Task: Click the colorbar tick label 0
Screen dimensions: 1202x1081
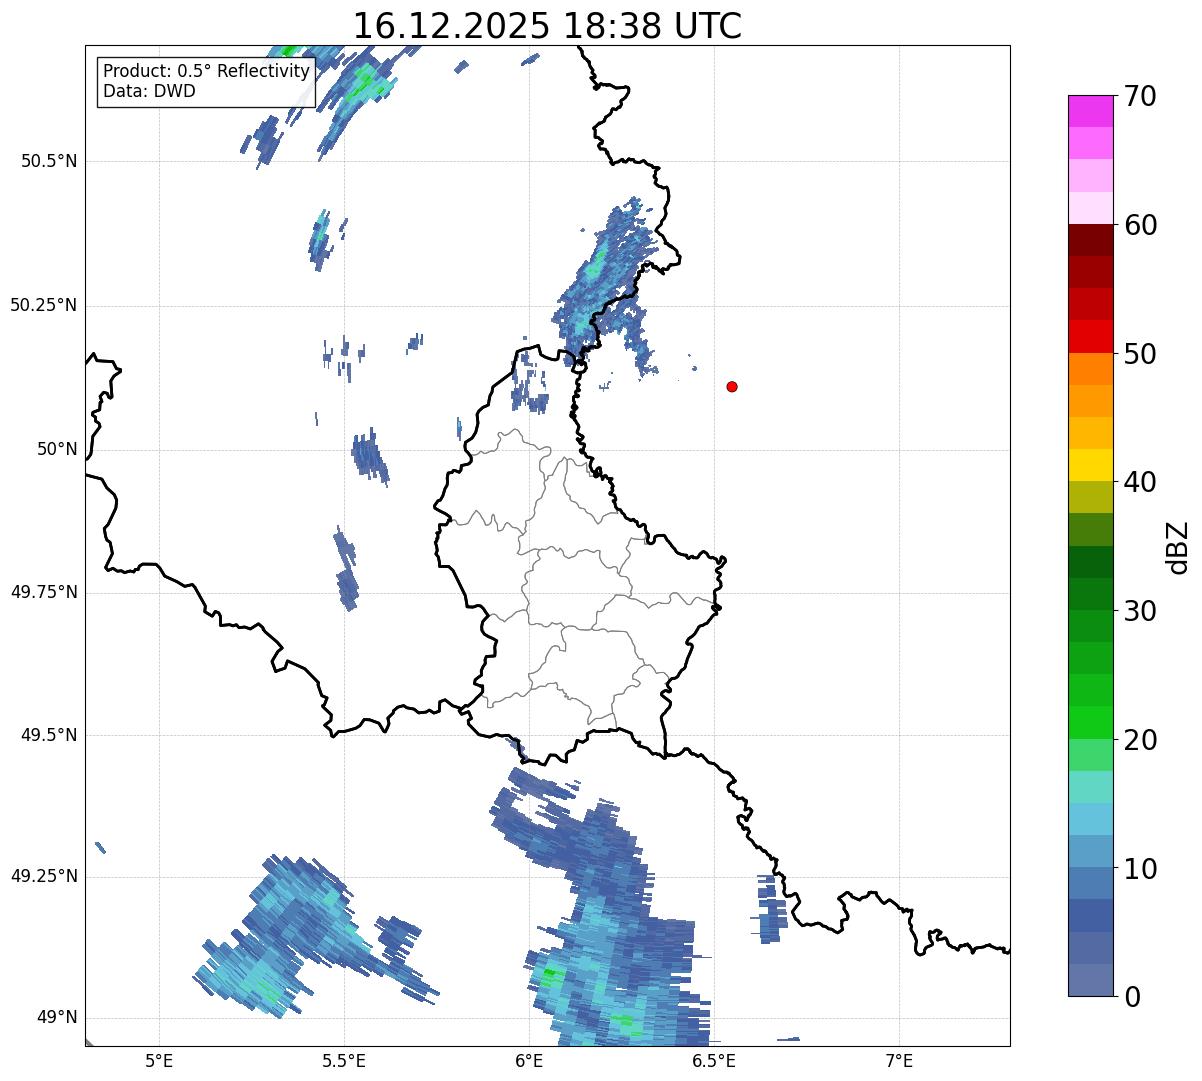Action: pos(1132,997)
